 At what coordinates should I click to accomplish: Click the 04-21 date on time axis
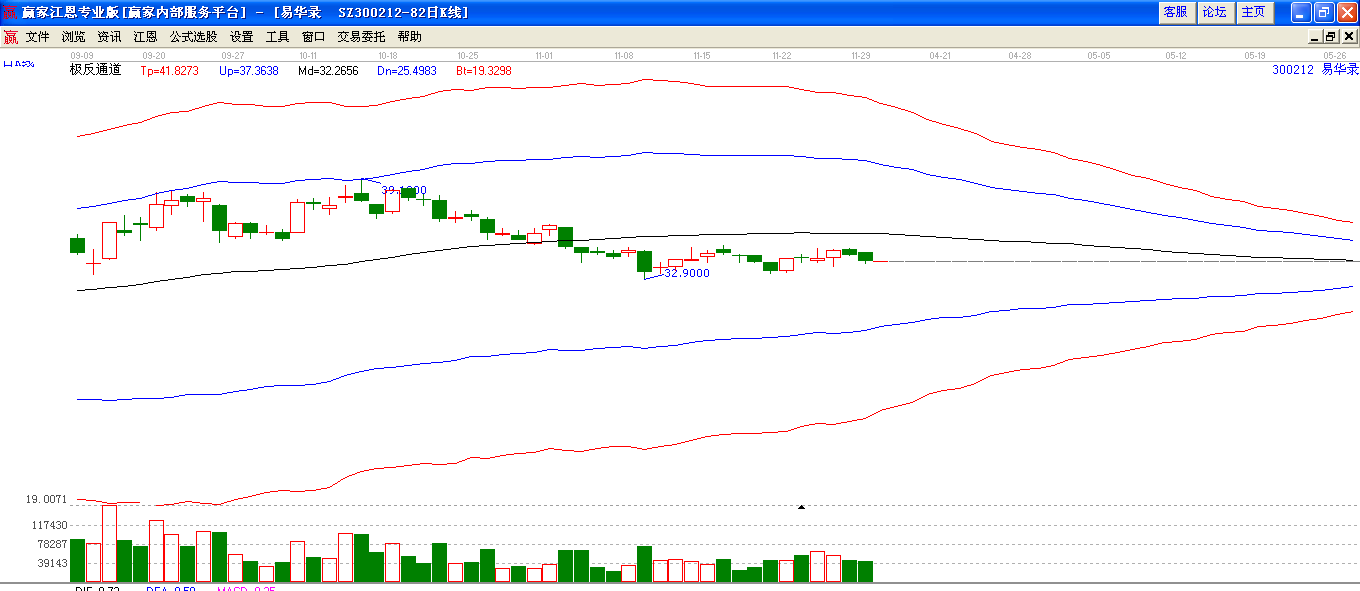[x=940, y=56]
